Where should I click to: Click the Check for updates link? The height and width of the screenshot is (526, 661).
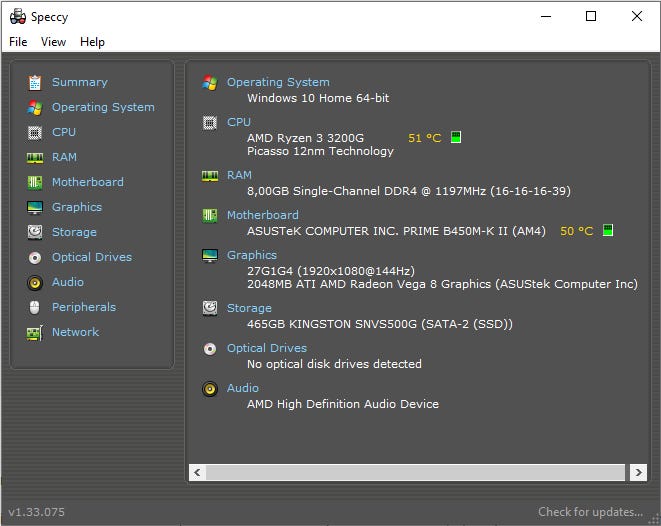coord(590,512)
